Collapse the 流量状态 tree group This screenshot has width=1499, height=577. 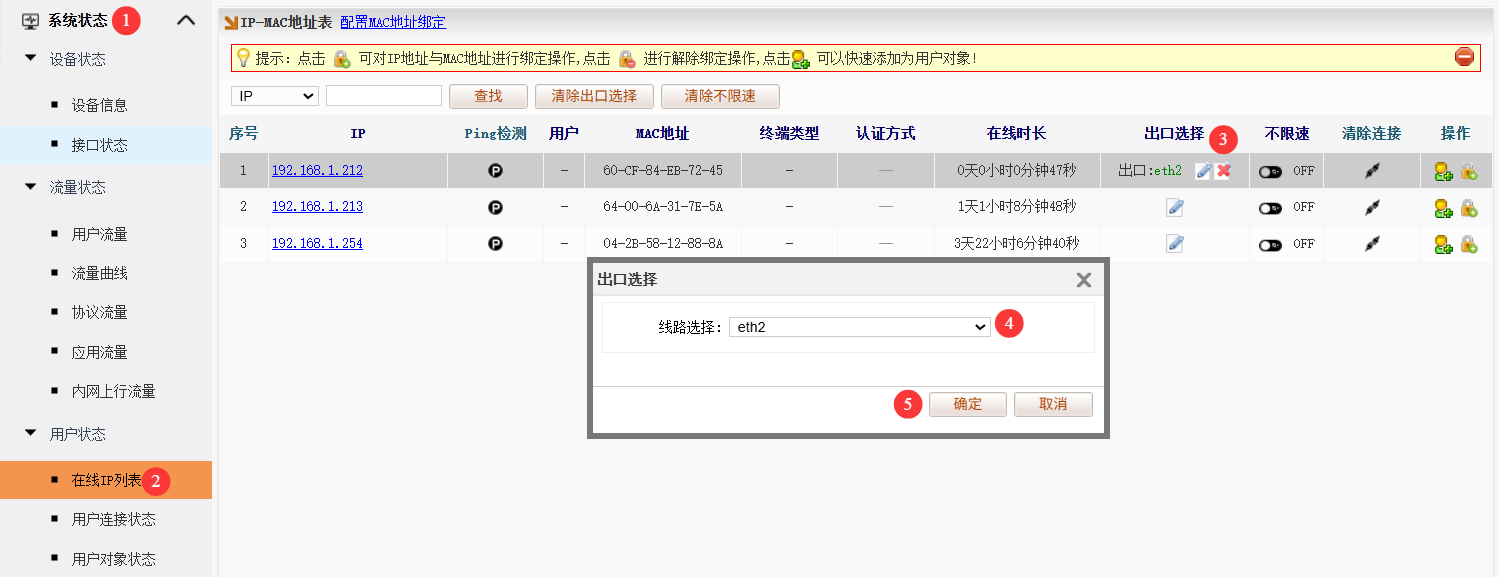30,187
